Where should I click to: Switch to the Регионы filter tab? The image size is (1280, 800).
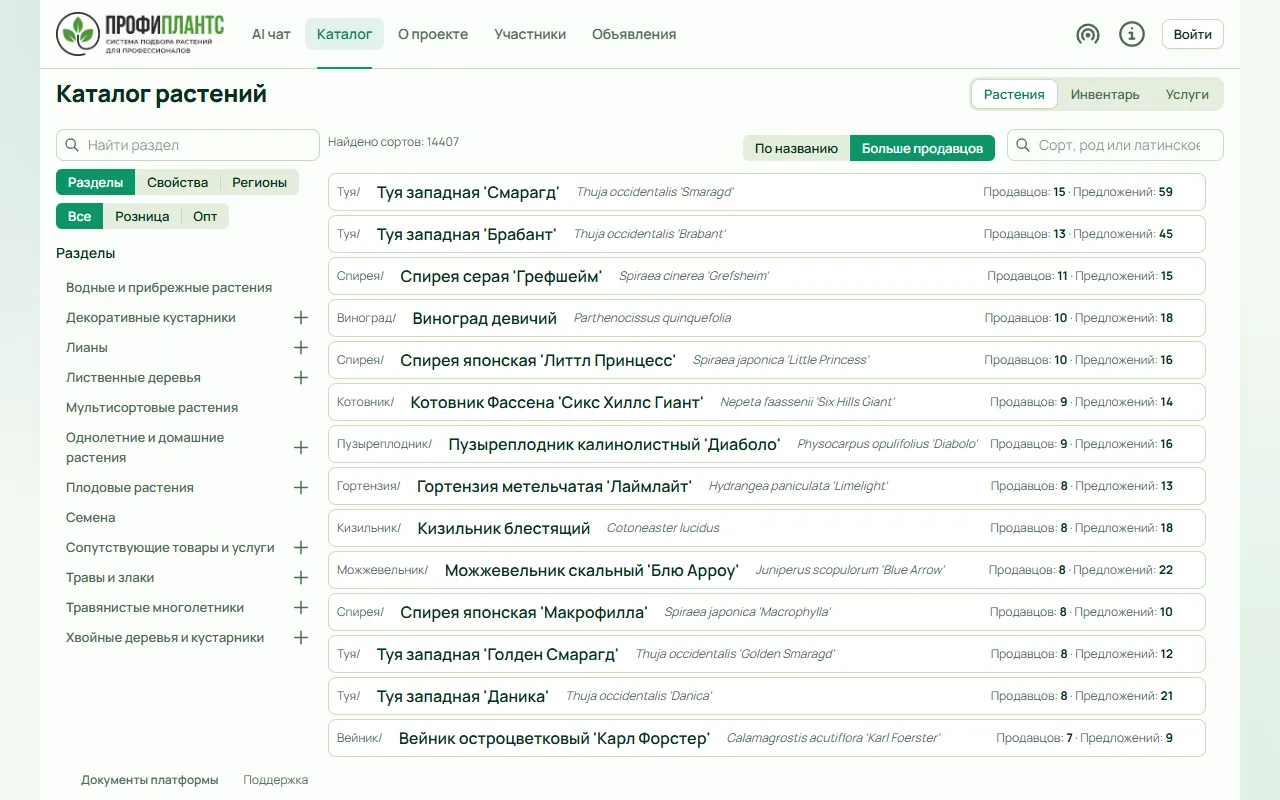(260, 182)
